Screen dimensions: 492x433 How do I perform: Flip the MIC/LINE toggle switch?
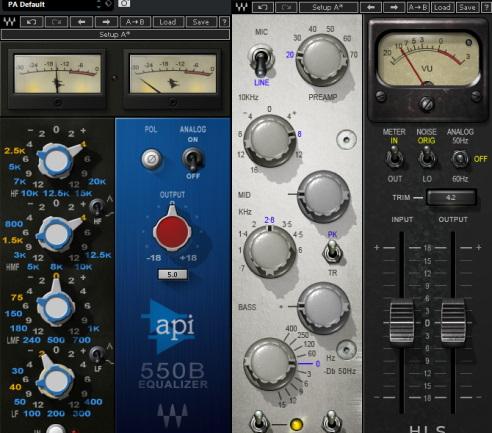[x=261, y=61]
